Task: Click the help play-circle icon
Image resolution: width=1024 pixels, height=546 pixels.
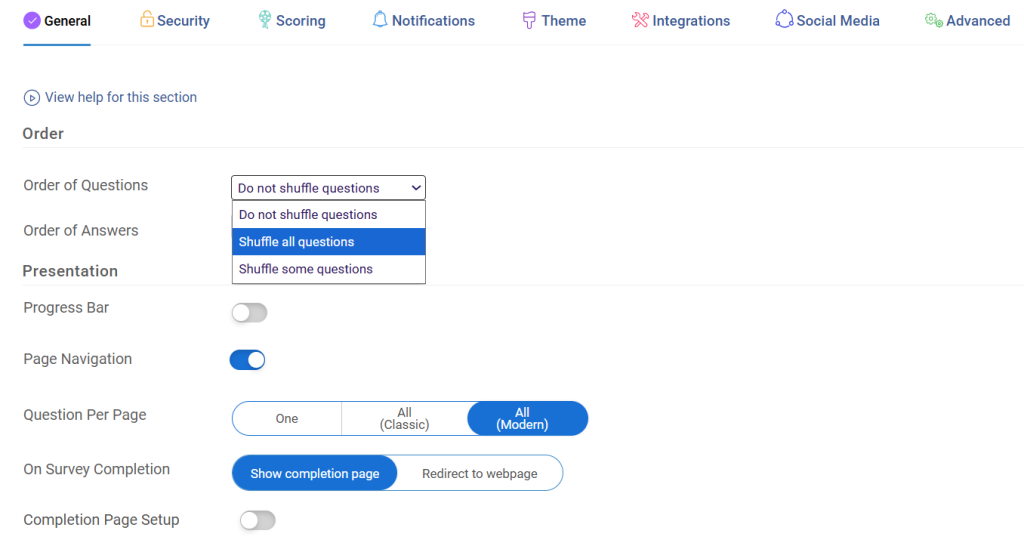Action: coord(31,98)
